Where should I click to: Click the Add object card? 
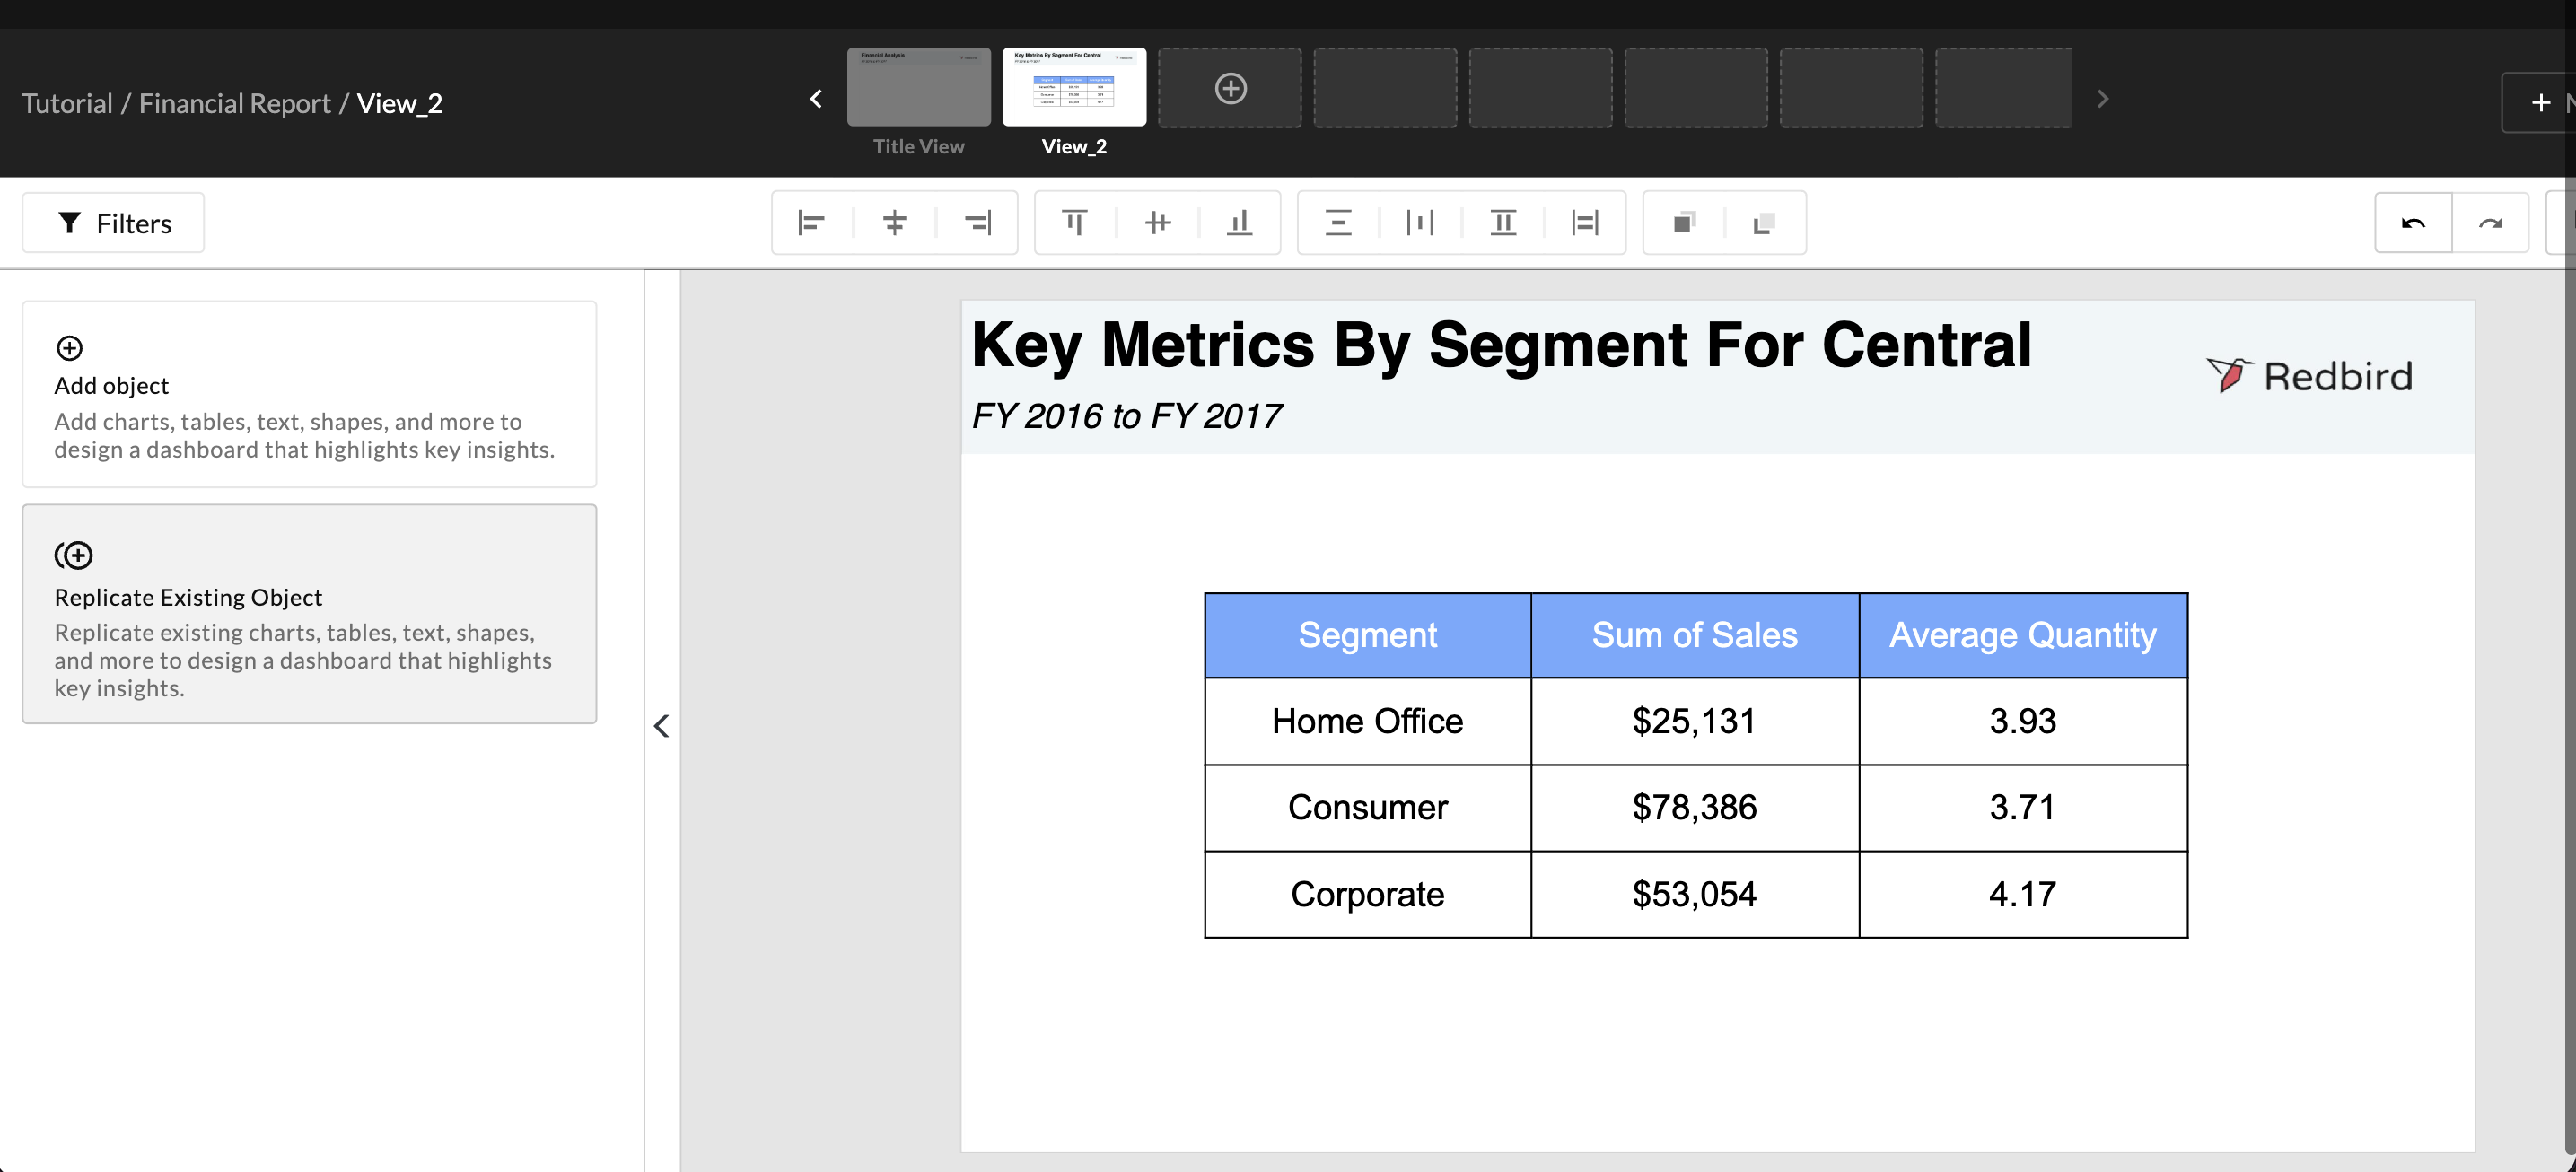pos(309,394)
